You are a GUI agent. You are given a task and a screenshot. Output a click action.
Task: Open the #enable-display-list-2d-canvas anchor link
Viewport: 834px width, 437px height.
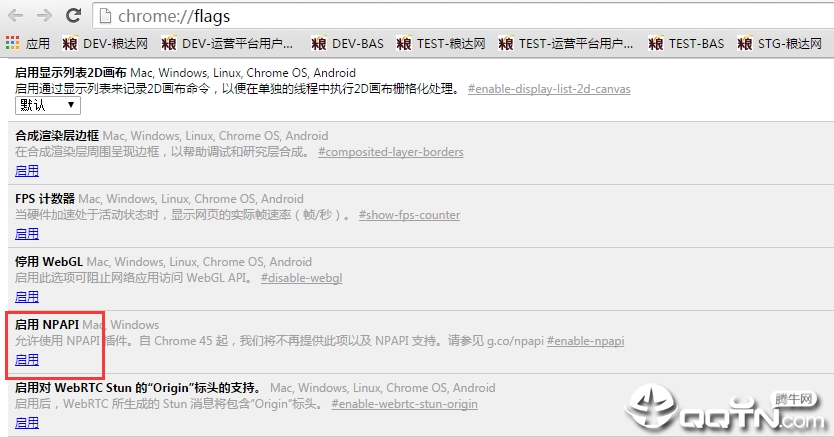point(549,89)
